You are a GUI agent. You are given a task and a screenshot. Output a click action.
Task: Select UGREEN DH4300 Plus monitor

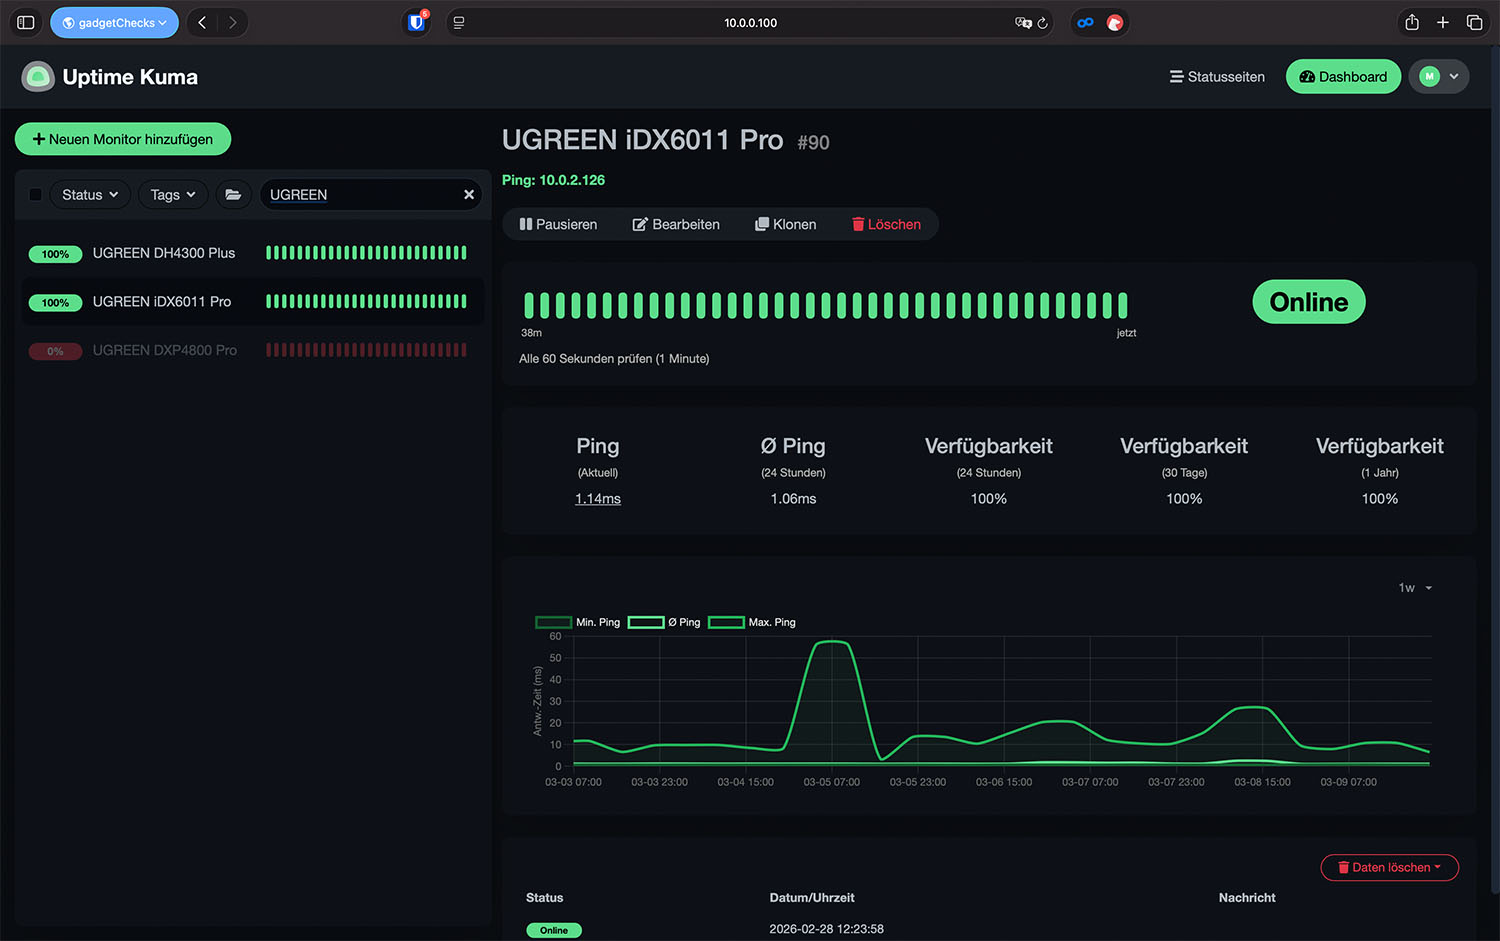pos(164,253)
